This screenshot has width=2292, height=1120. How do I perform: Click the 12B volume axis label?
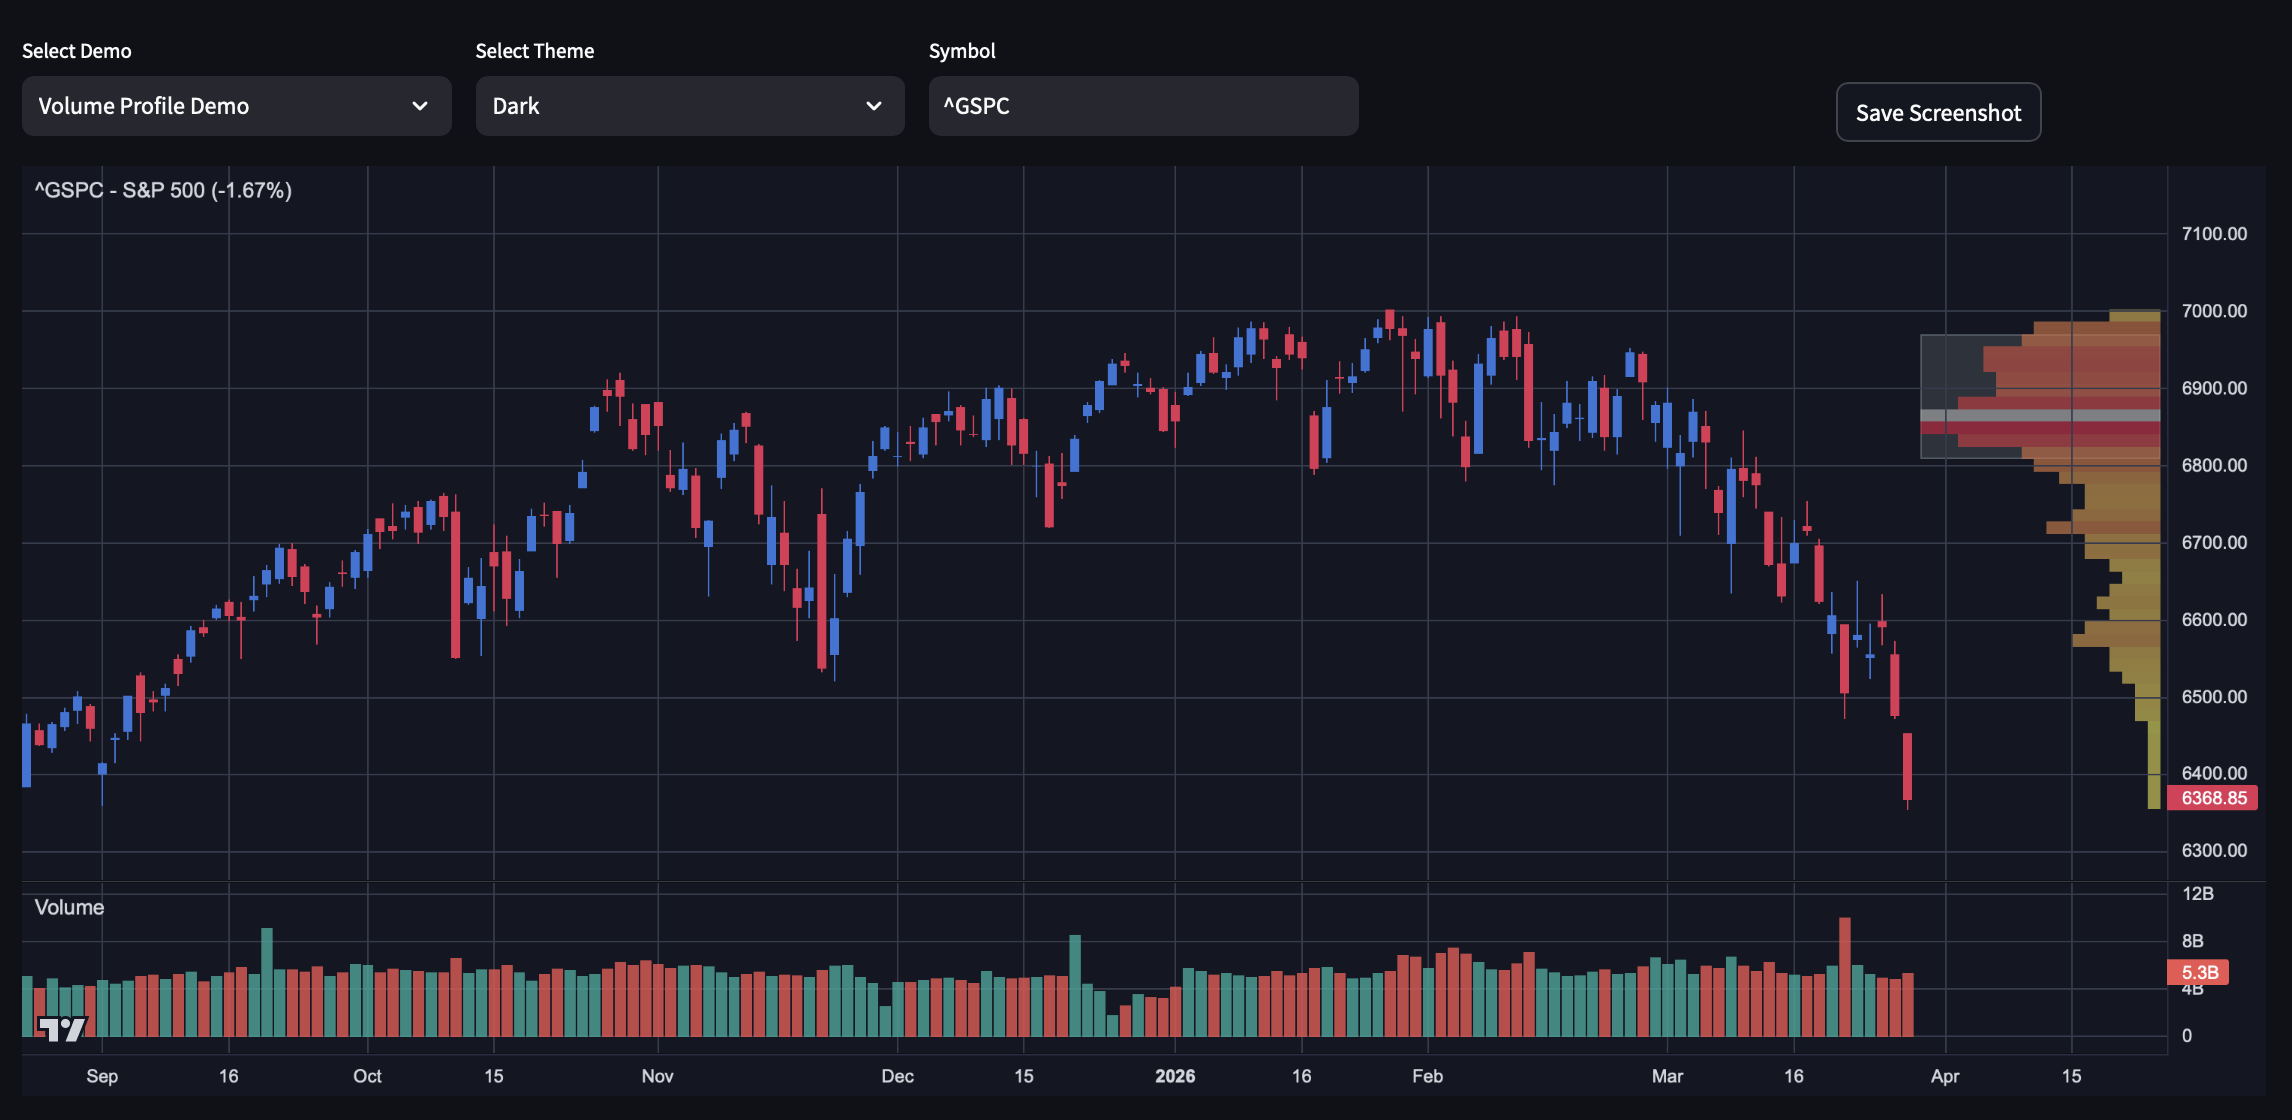[x=2197, y=893]
